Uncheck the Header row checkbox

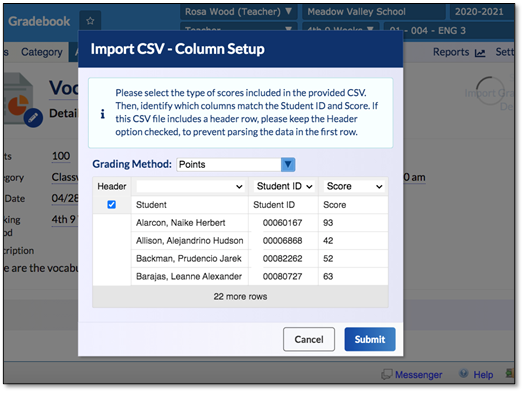tap(112, 205)
